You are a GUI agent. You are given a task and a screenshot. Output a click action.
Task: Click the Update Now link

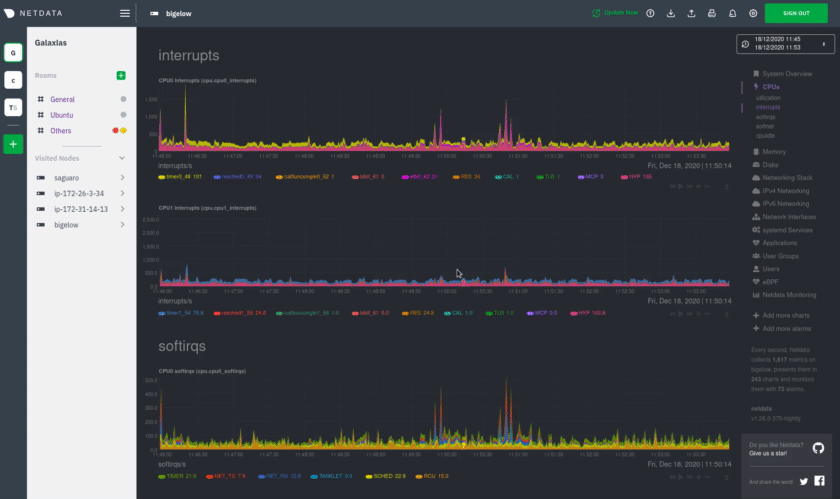[x=615, y=13]
